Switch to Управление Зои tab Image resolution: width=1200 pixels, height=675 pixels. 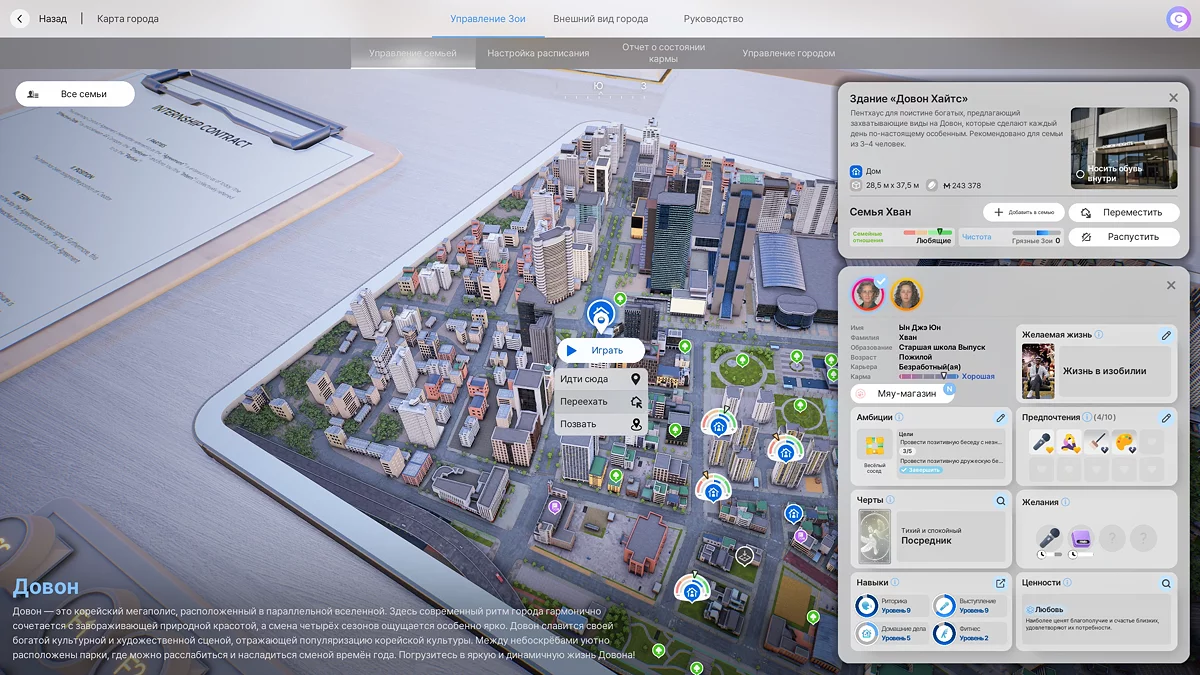pos(488,19)
